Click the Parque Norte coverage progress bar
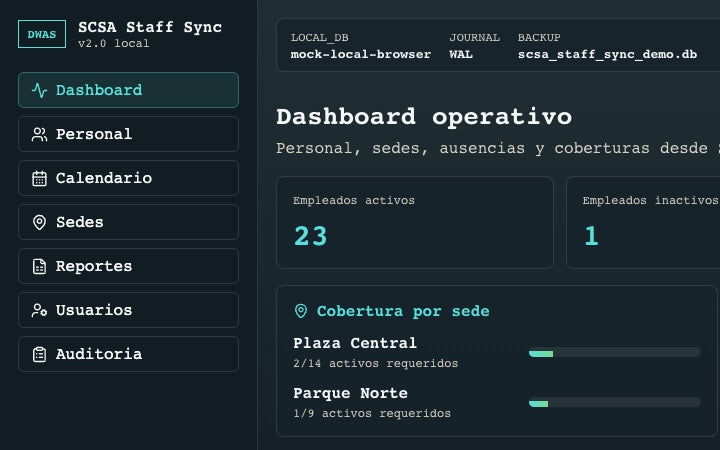 click(x=615, y=403)
